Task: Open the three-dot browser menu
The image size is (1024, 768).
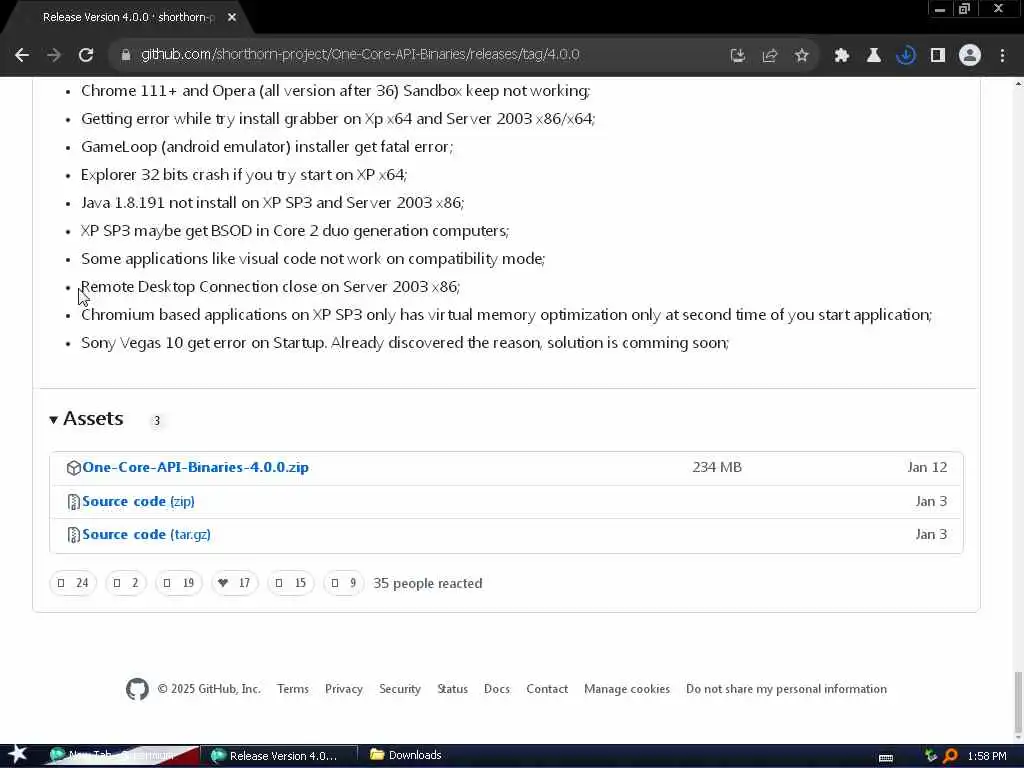Action: 1002,56
